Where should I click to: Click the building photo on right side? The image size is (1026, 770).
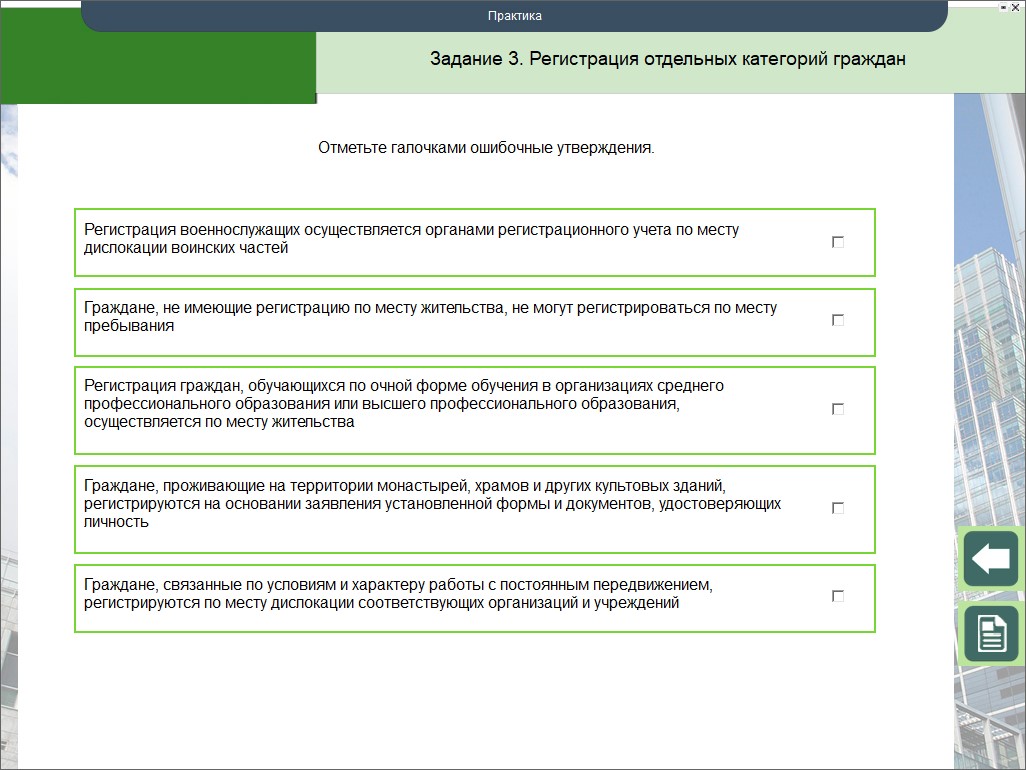tap(989, 300)
